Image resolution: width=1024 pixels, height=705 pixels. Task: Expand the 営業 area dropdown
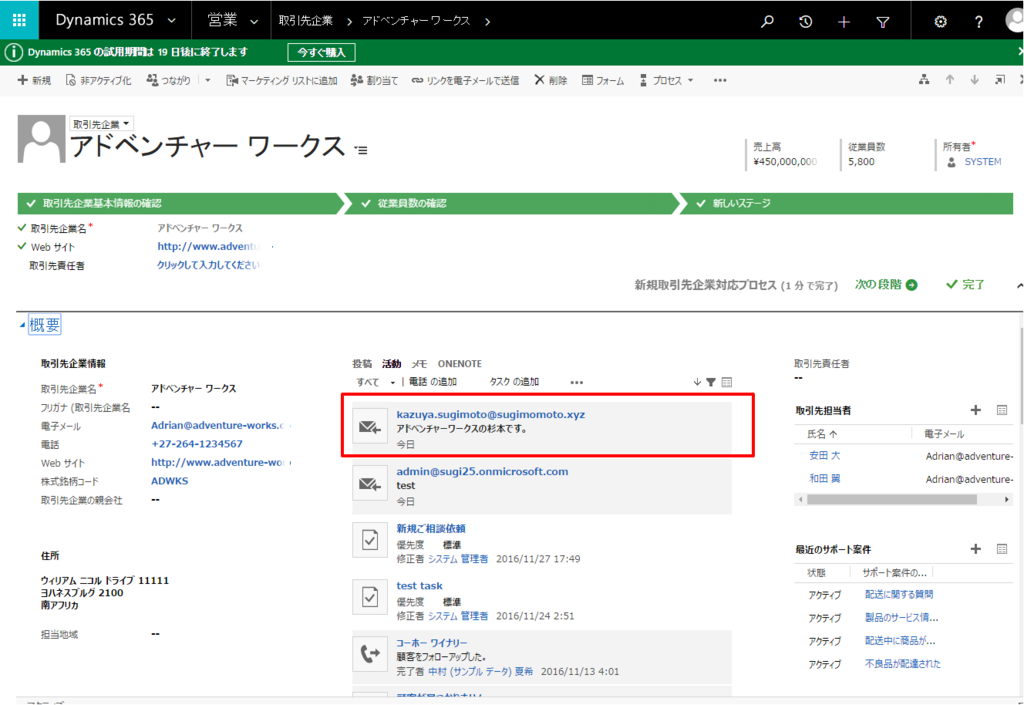[x=254, y=22]
